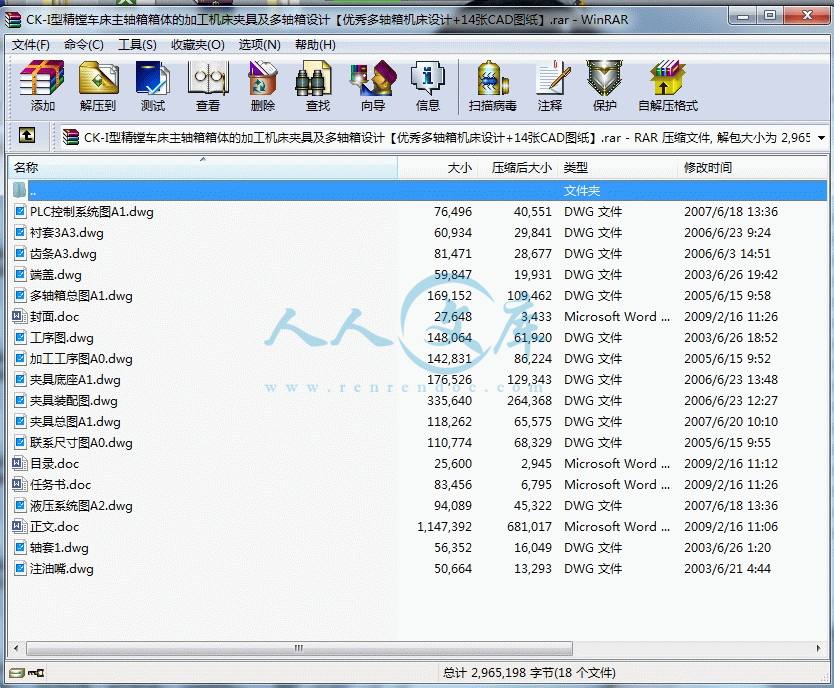Image resolution: width=834 pixels, height=688 pixels.
Task: Sort by Type (类型) column header
Action: (x=618, y=168)
